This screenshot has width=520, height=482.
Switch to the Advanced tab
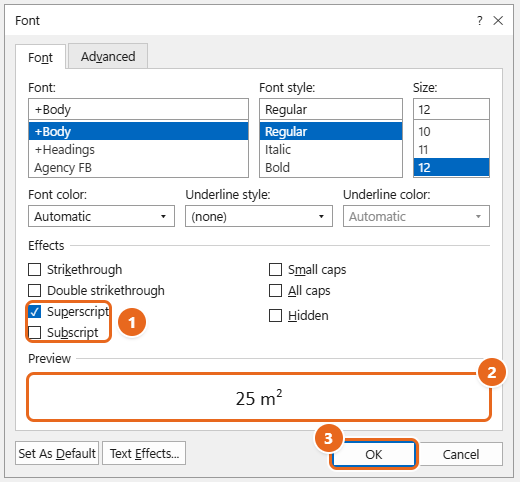(x=108, y=56)
